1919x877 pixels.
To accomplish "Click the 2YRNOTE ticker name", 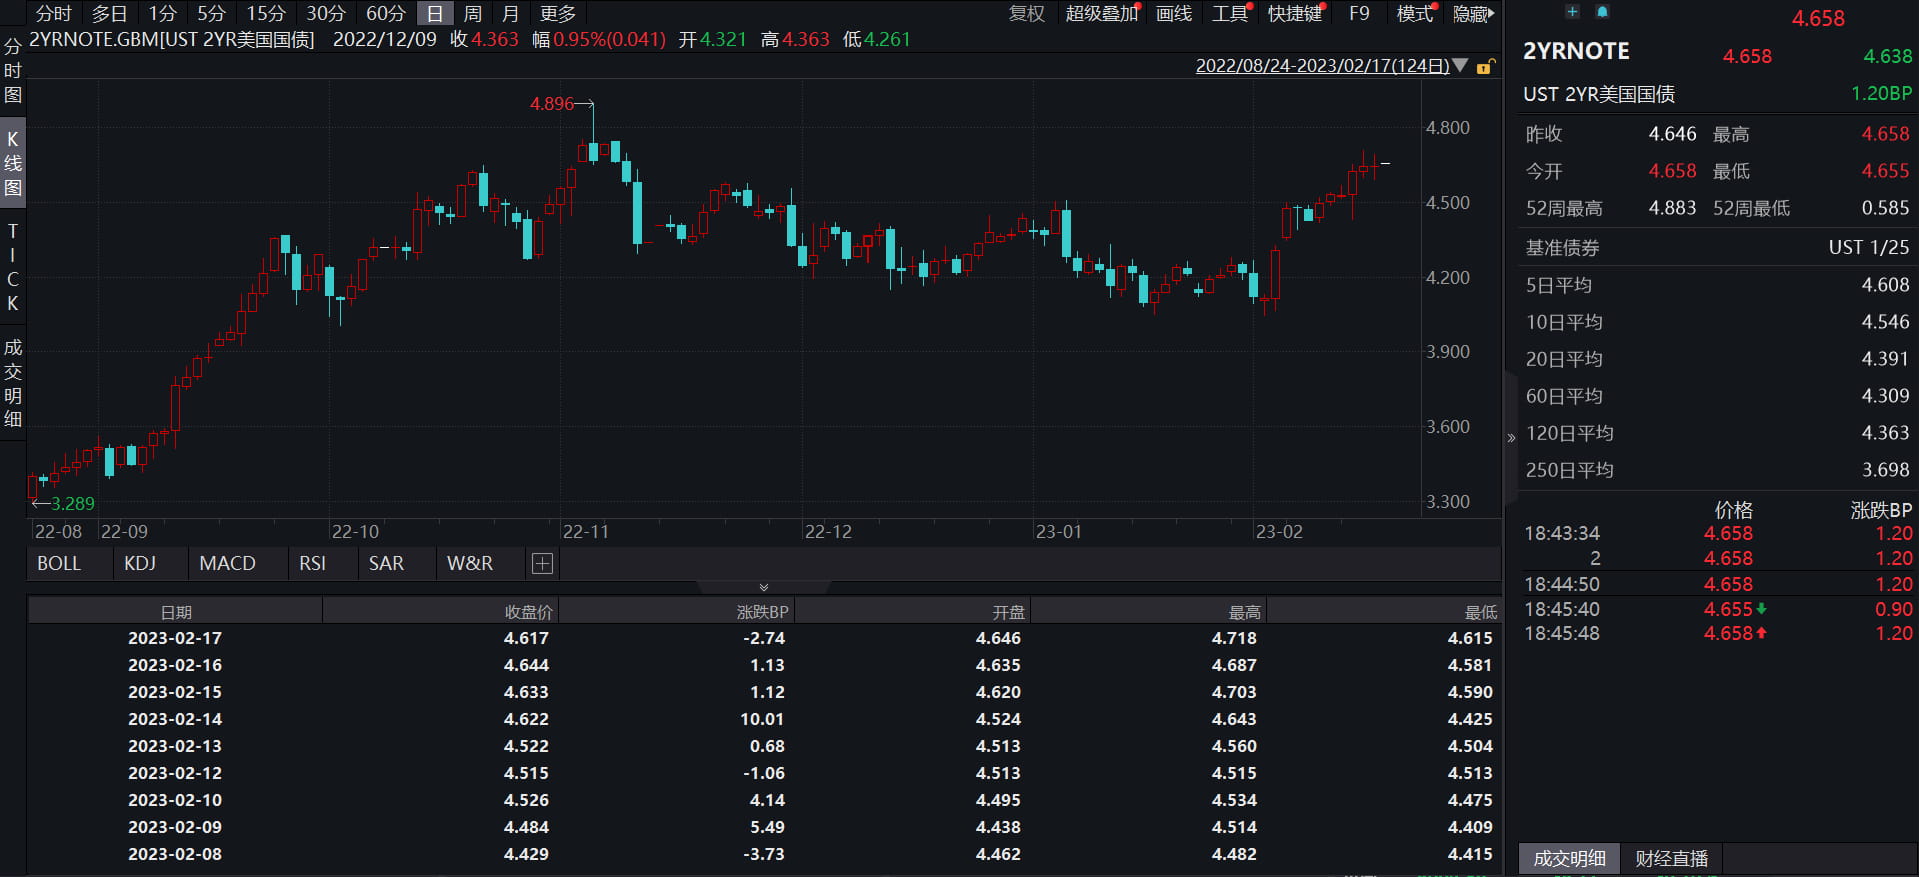I will (x=1576, y=51).
